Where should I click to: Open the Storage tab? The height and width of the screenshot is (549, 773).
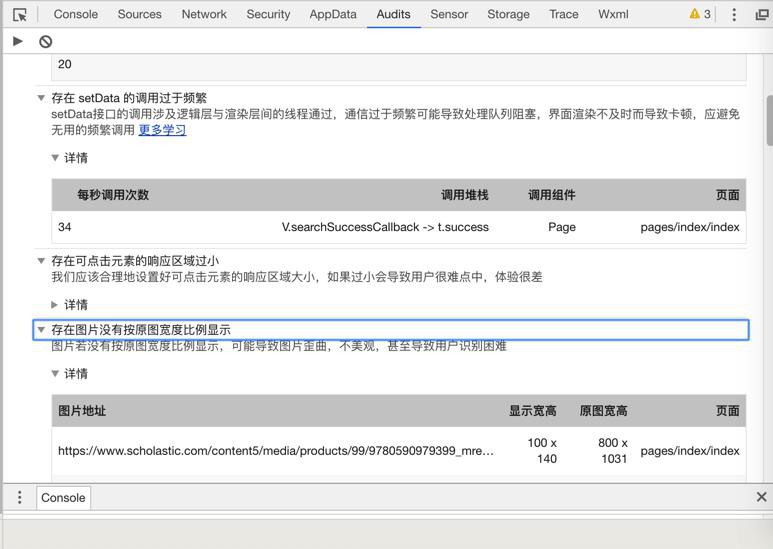pyautogui.click(x=508, y=14)
